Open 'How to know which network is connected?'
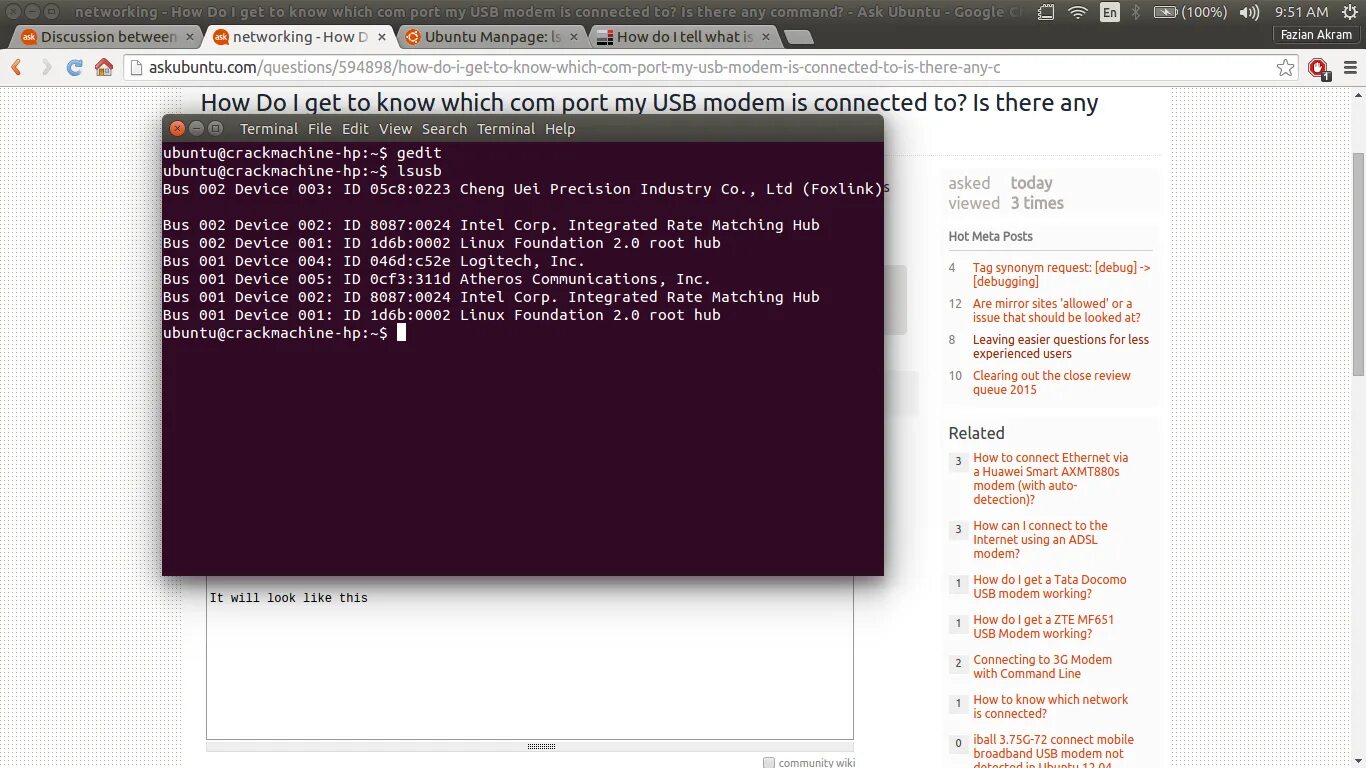The height and width of the screenshot is (768, 1366). click(1050, 707)
